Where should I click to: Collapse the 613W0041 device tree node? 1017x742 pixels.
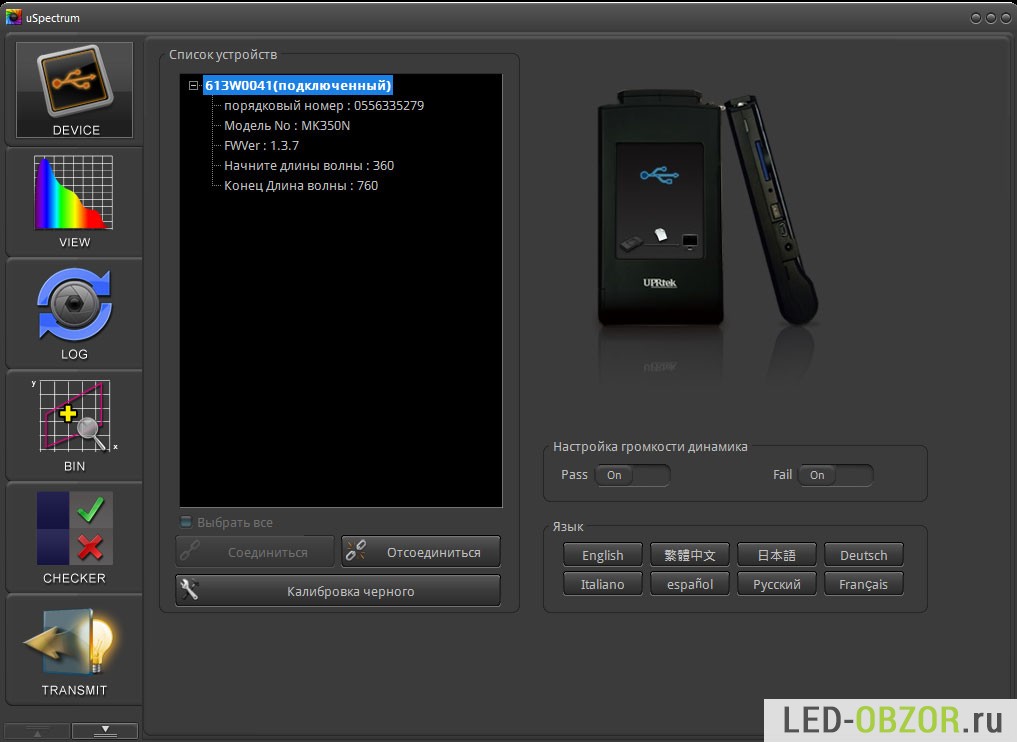tap(193, 86)
